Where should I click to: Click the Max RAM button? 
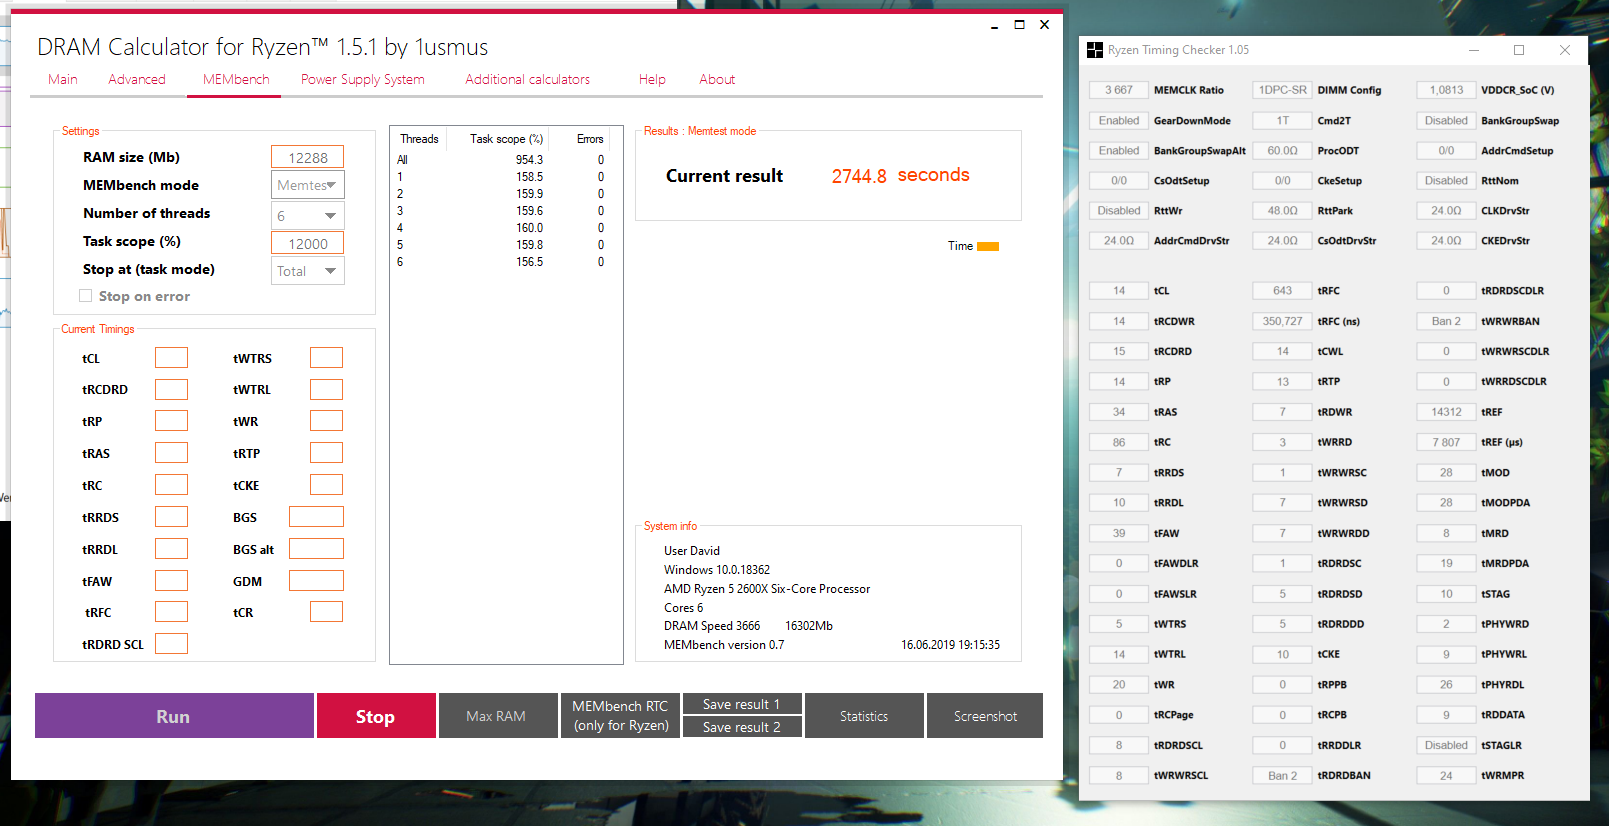497,716
